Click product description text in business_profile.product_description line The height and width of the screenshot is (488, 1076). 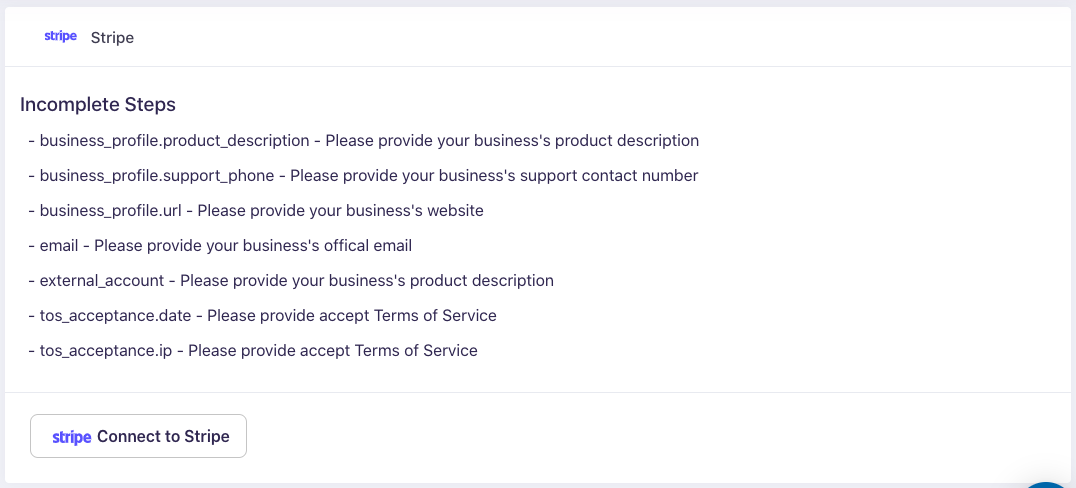click(x=627, y=141)
